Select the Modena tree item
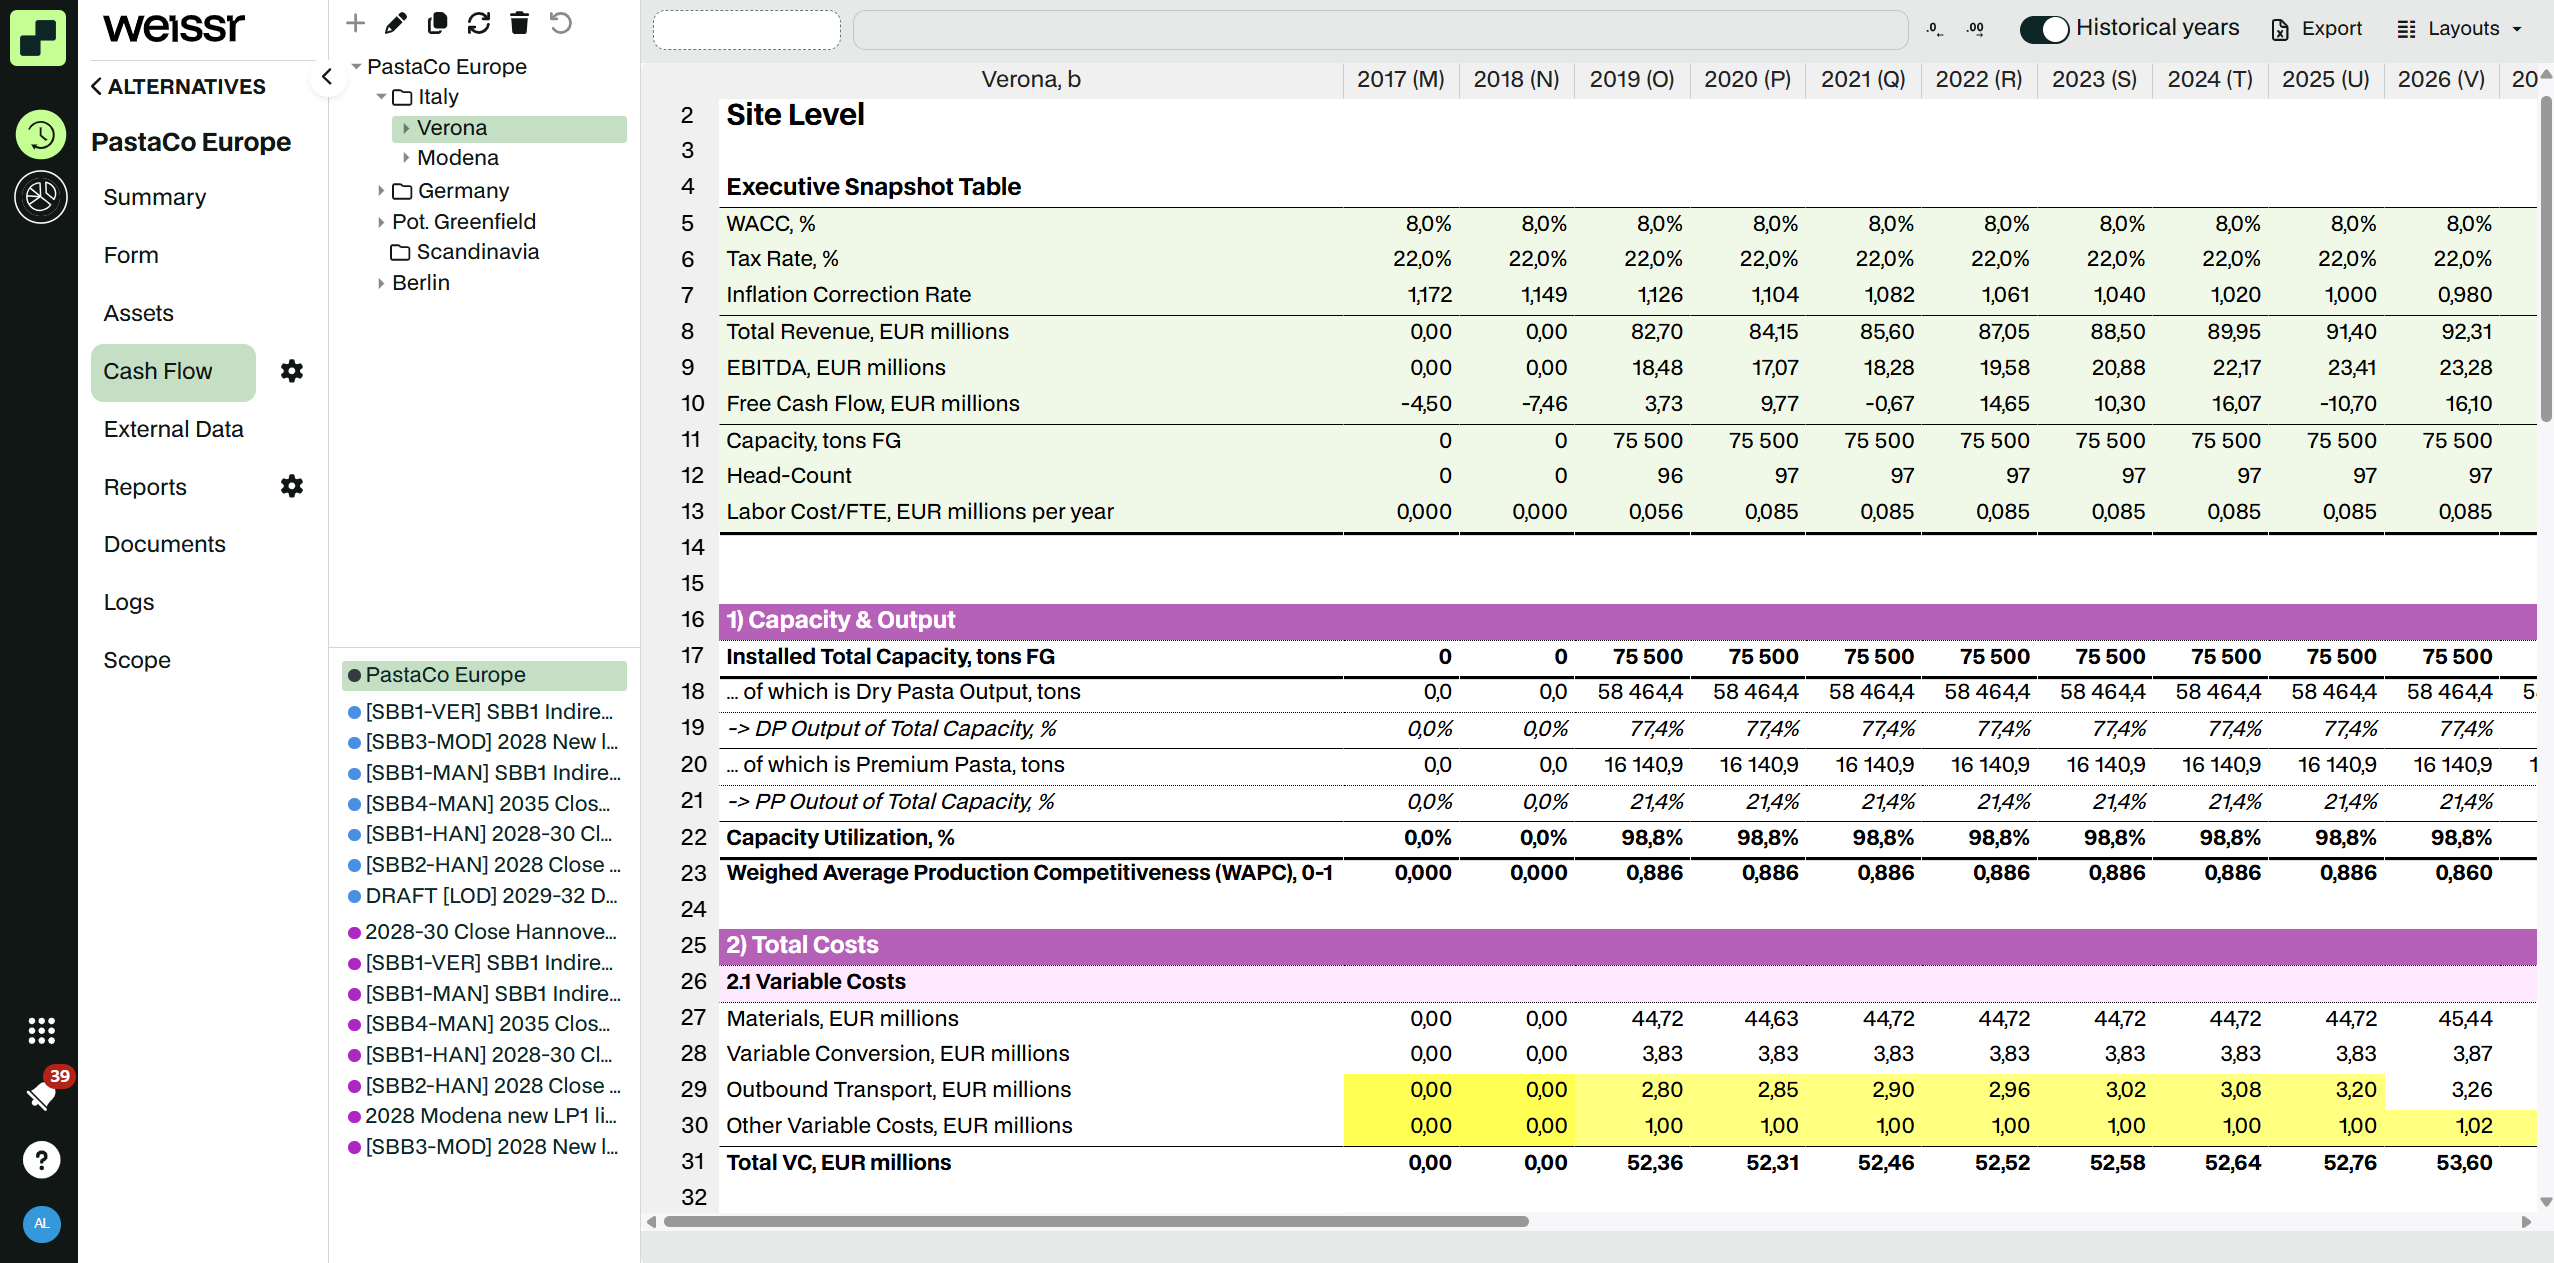Viewport: 2554px width, 1263px height. tap(458, 158)
